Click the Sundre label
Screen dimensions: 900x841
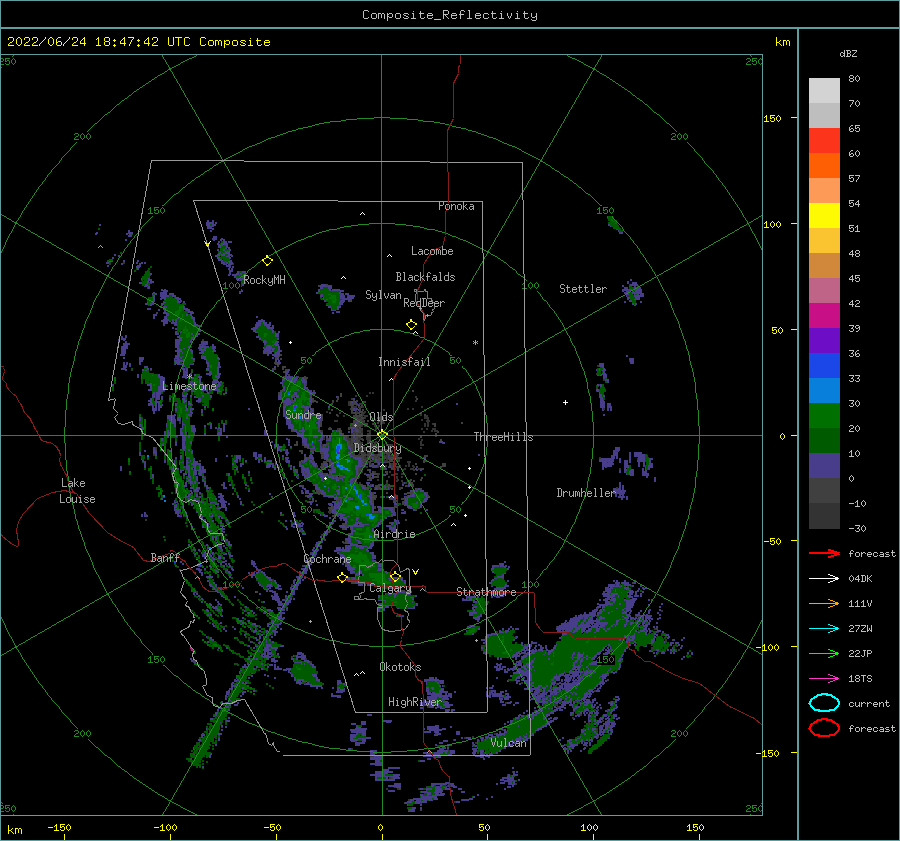(303, 414)
